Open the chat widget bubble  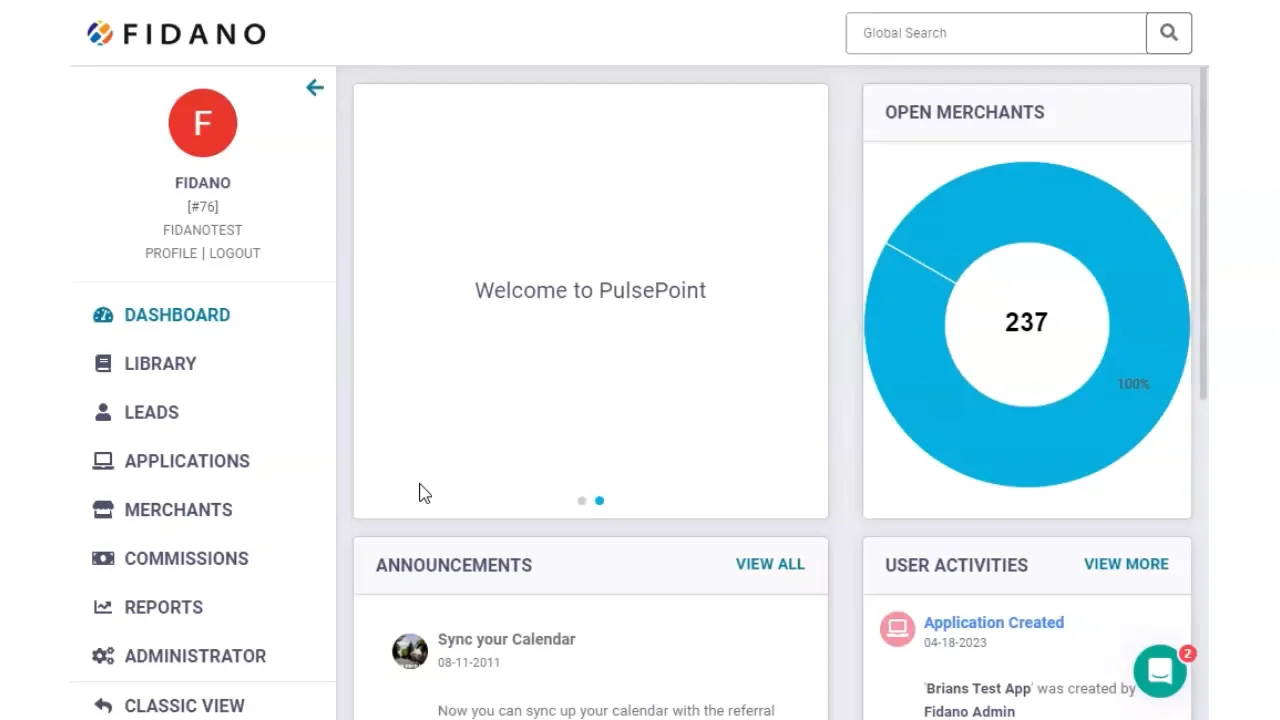tap(1160, 671)
